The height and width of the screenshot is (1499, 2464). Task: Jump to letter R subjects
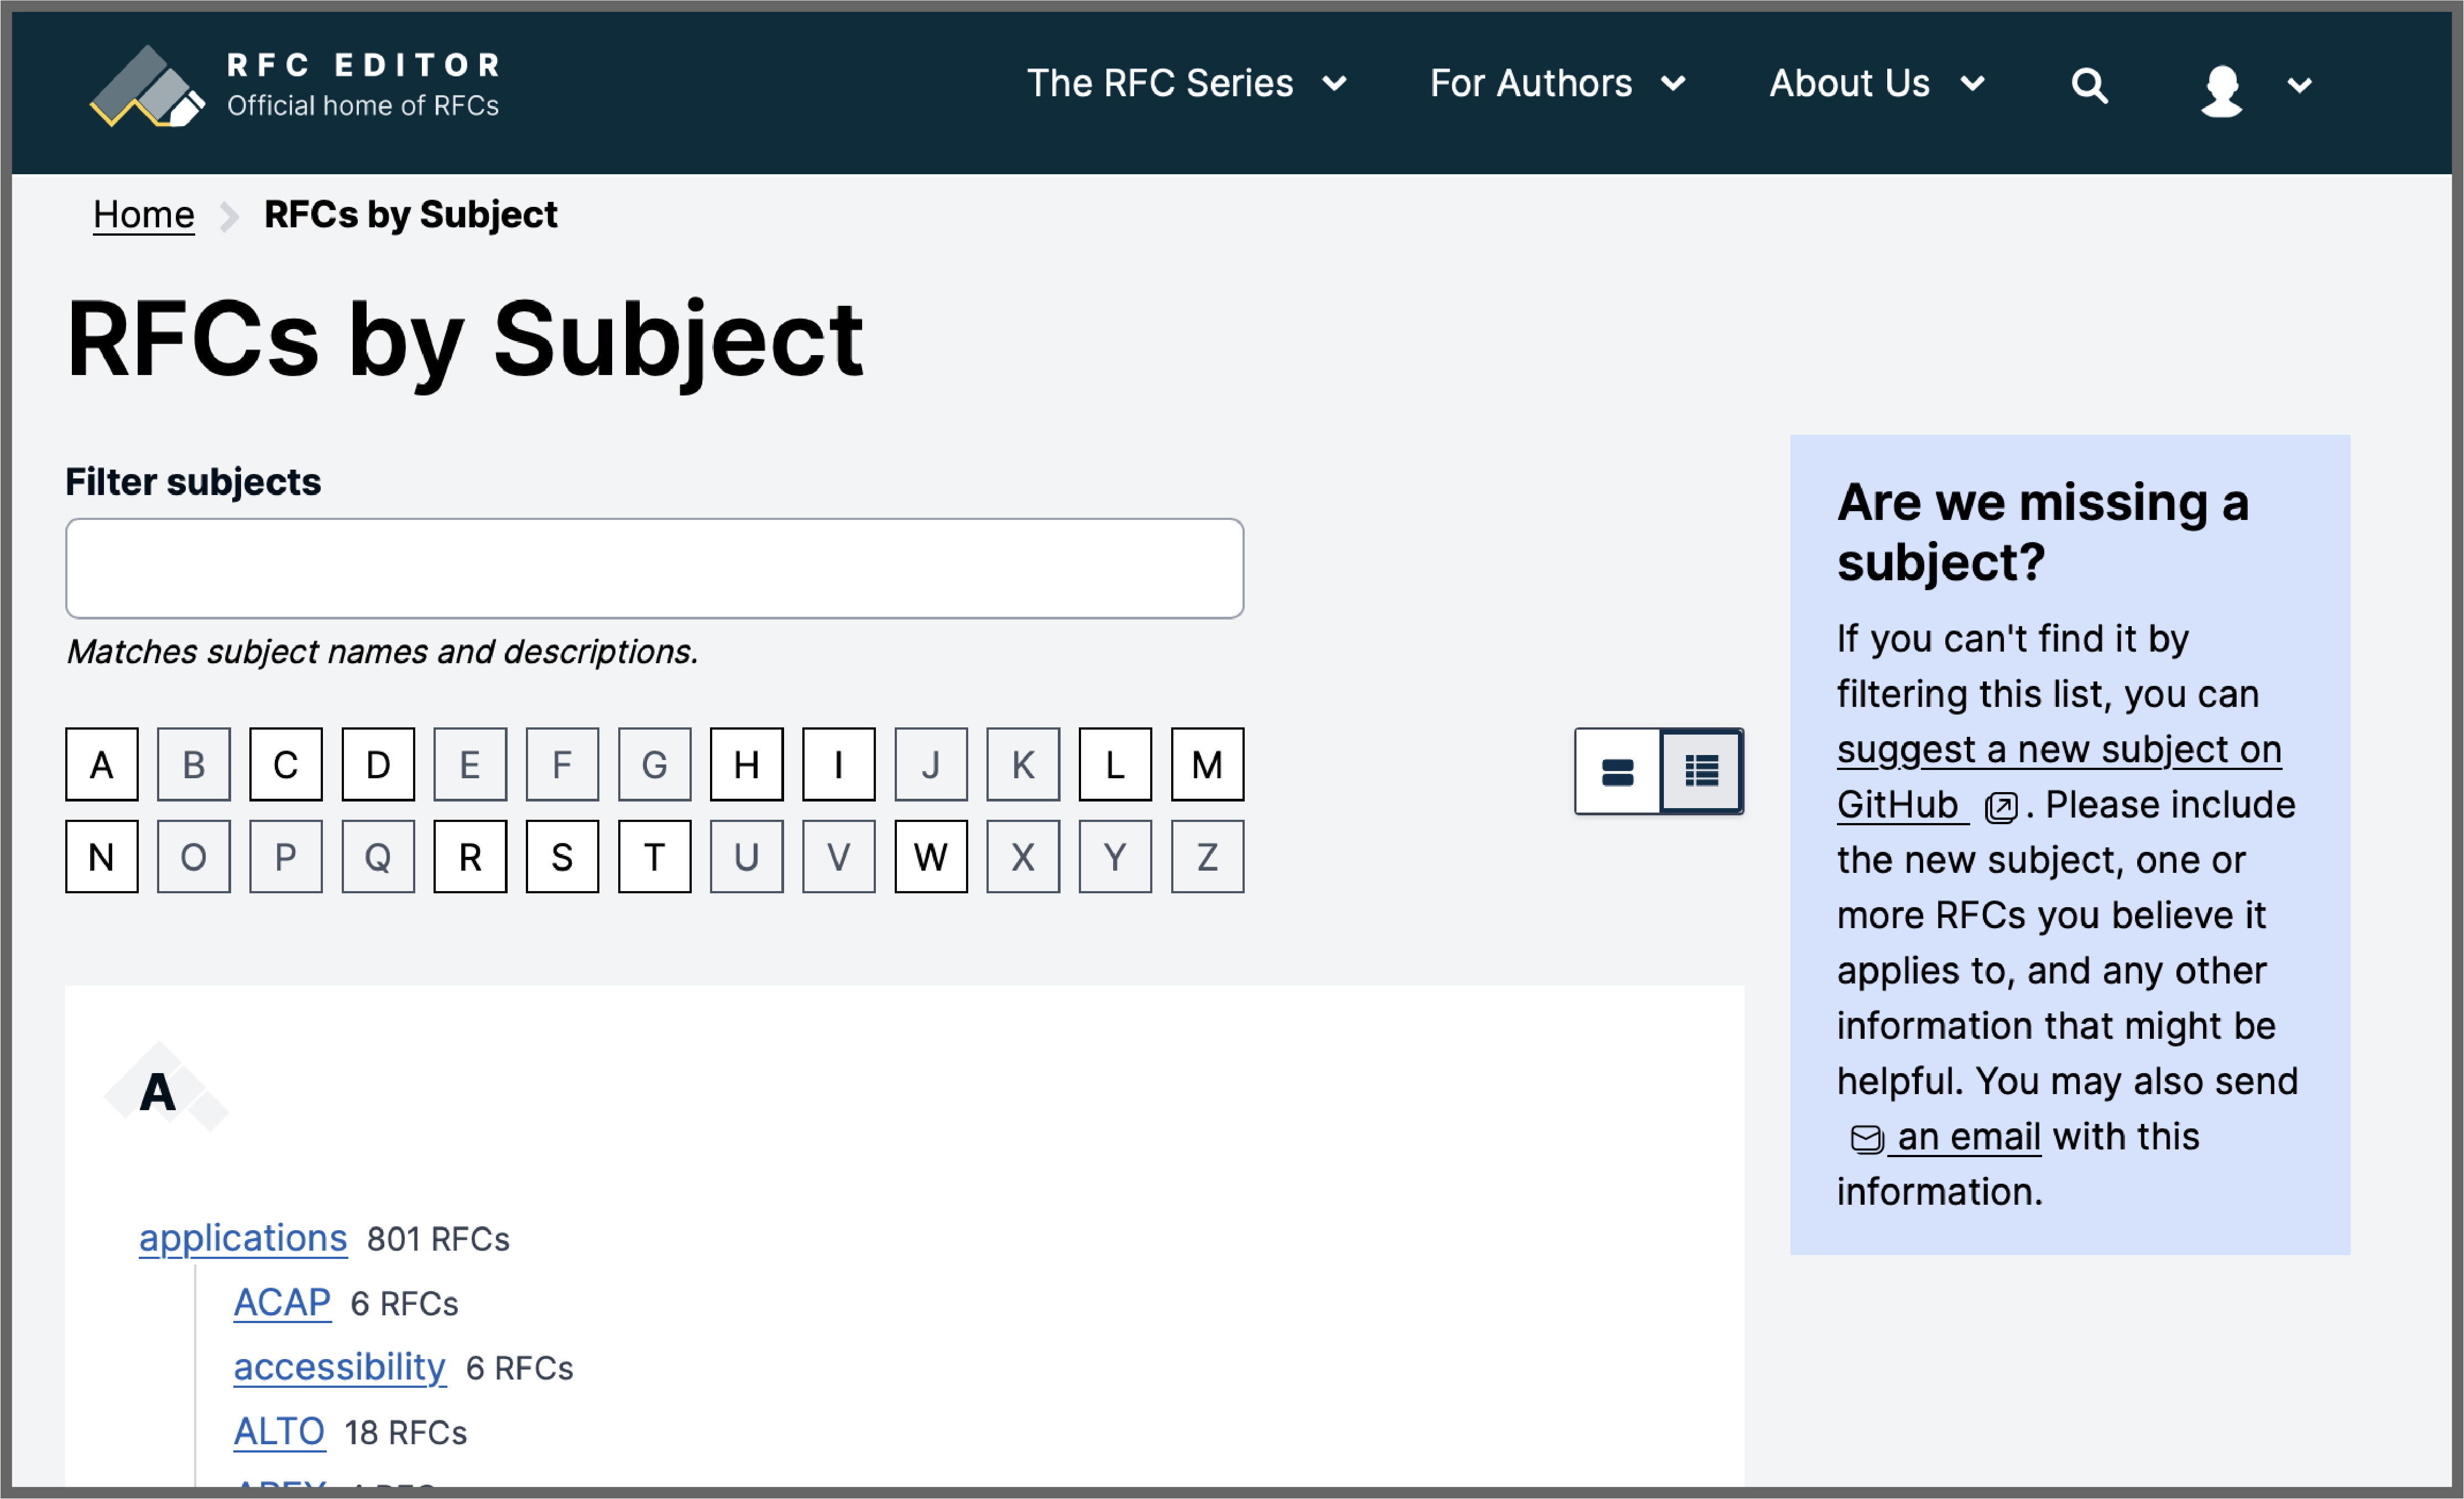(470, 856)
